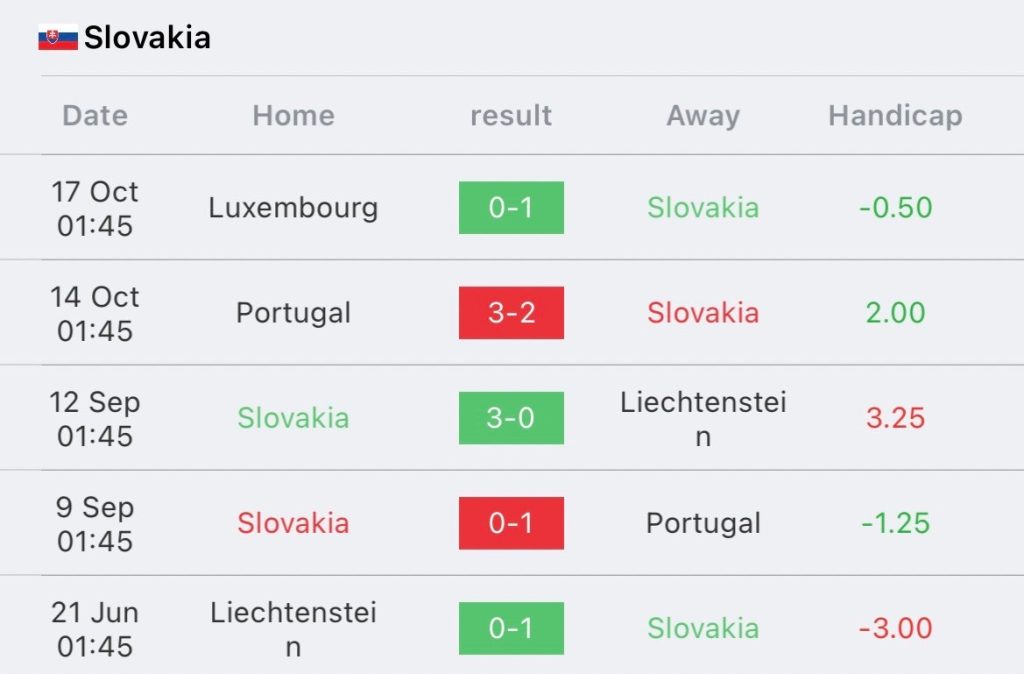The height and width of the screenshot is (674, 1024).
Task: Select the Away column header
Action: click(x=703, y=116)
